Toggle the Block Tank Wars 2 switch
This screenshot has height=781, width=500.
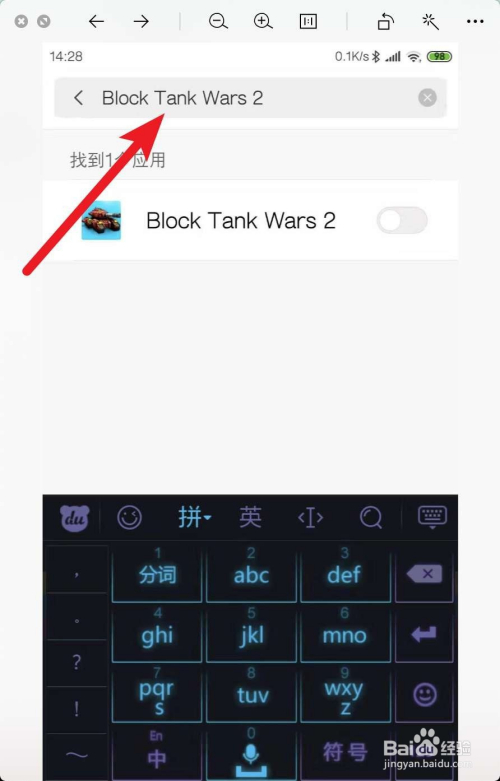[402, 220]
